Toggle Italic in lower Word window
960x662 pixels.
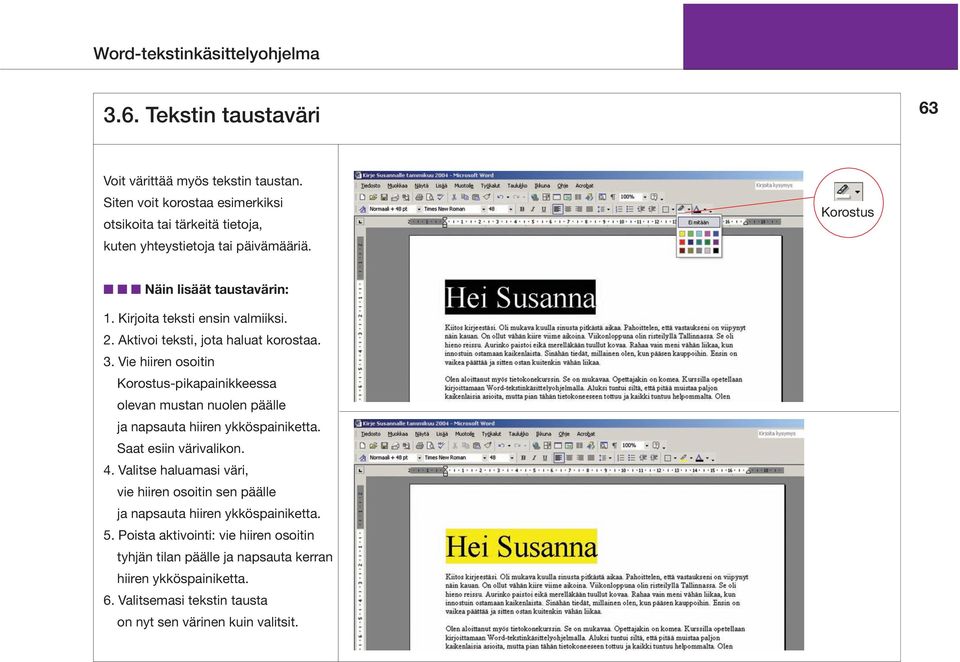click(x=534, y=457)
